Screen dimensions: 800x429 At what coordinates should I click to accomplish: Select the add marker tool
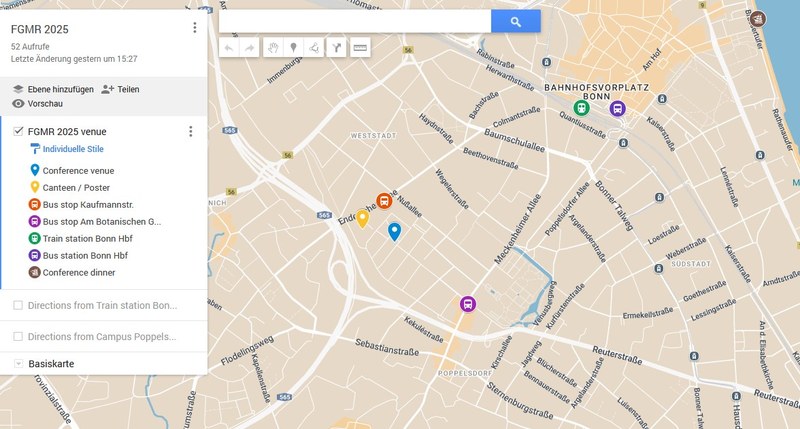point(293,48)
